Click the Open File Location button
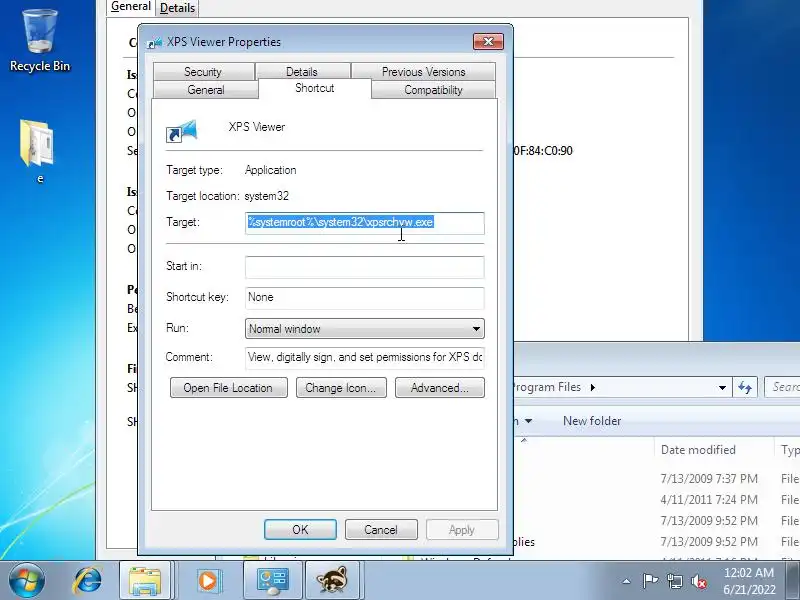Screen dimensions: 800x600 tap(229, 388)
